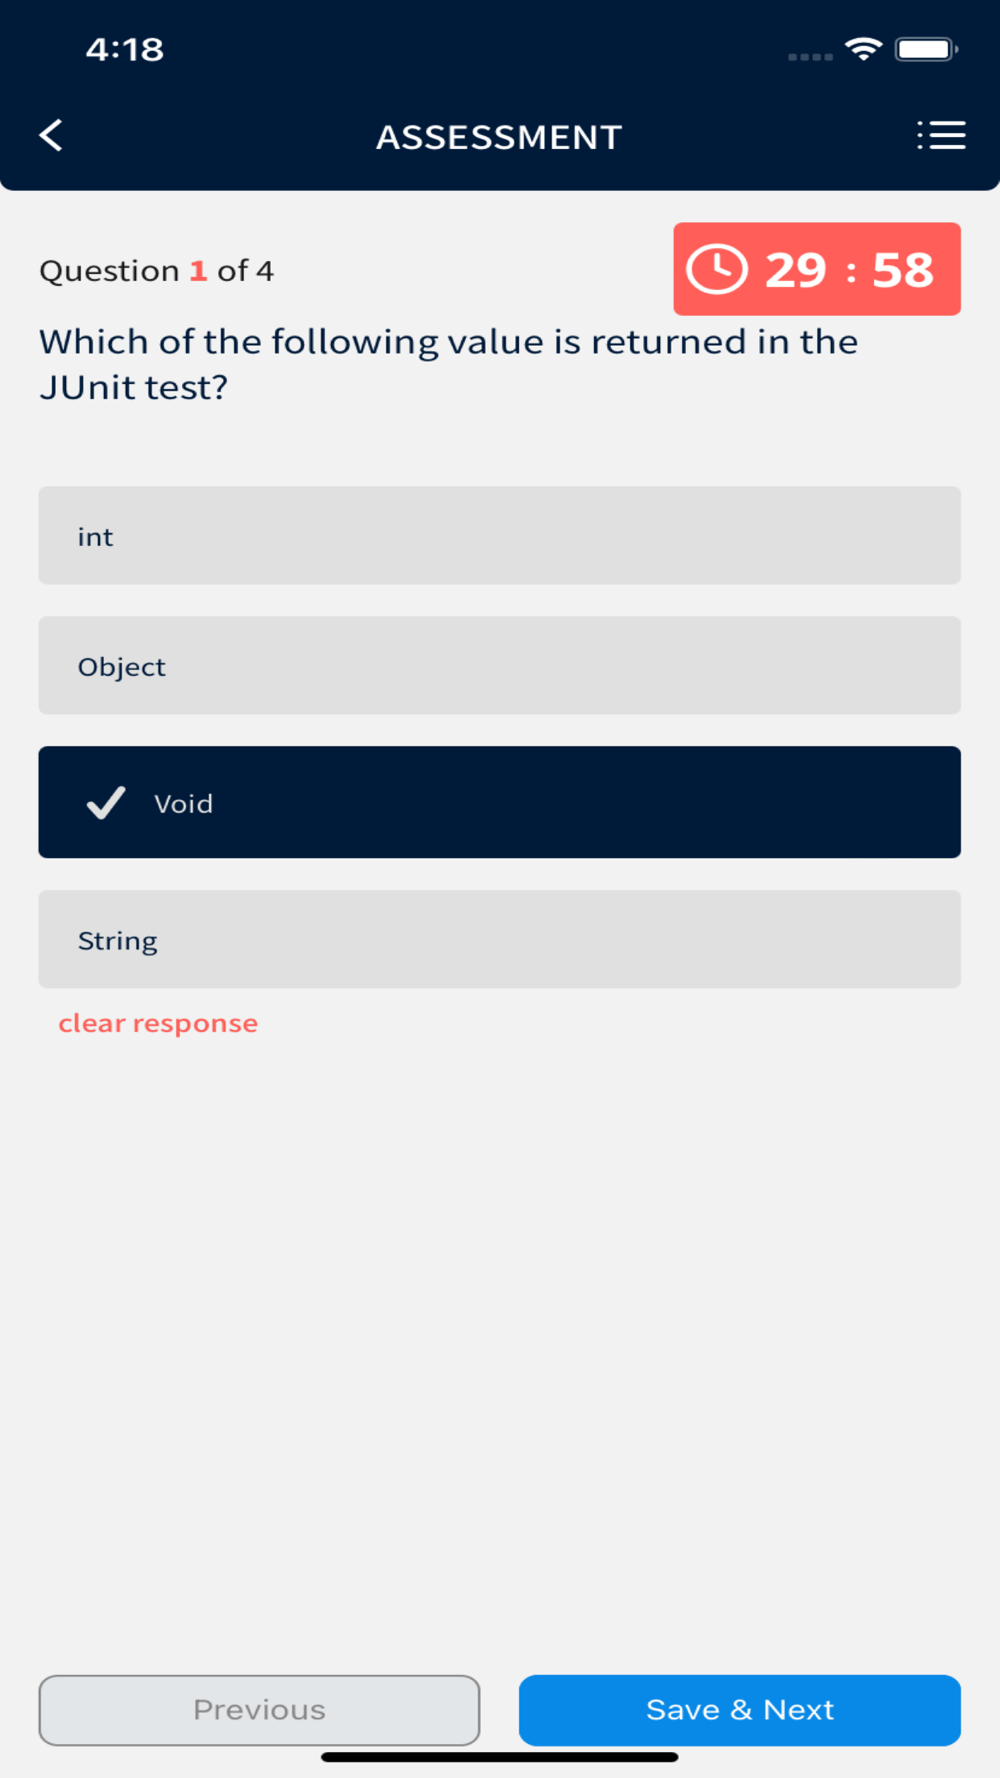Viewport: 1000px width, 1778px height.
Task: Tap the battery indicator icon
Action: tap(926, 49)
